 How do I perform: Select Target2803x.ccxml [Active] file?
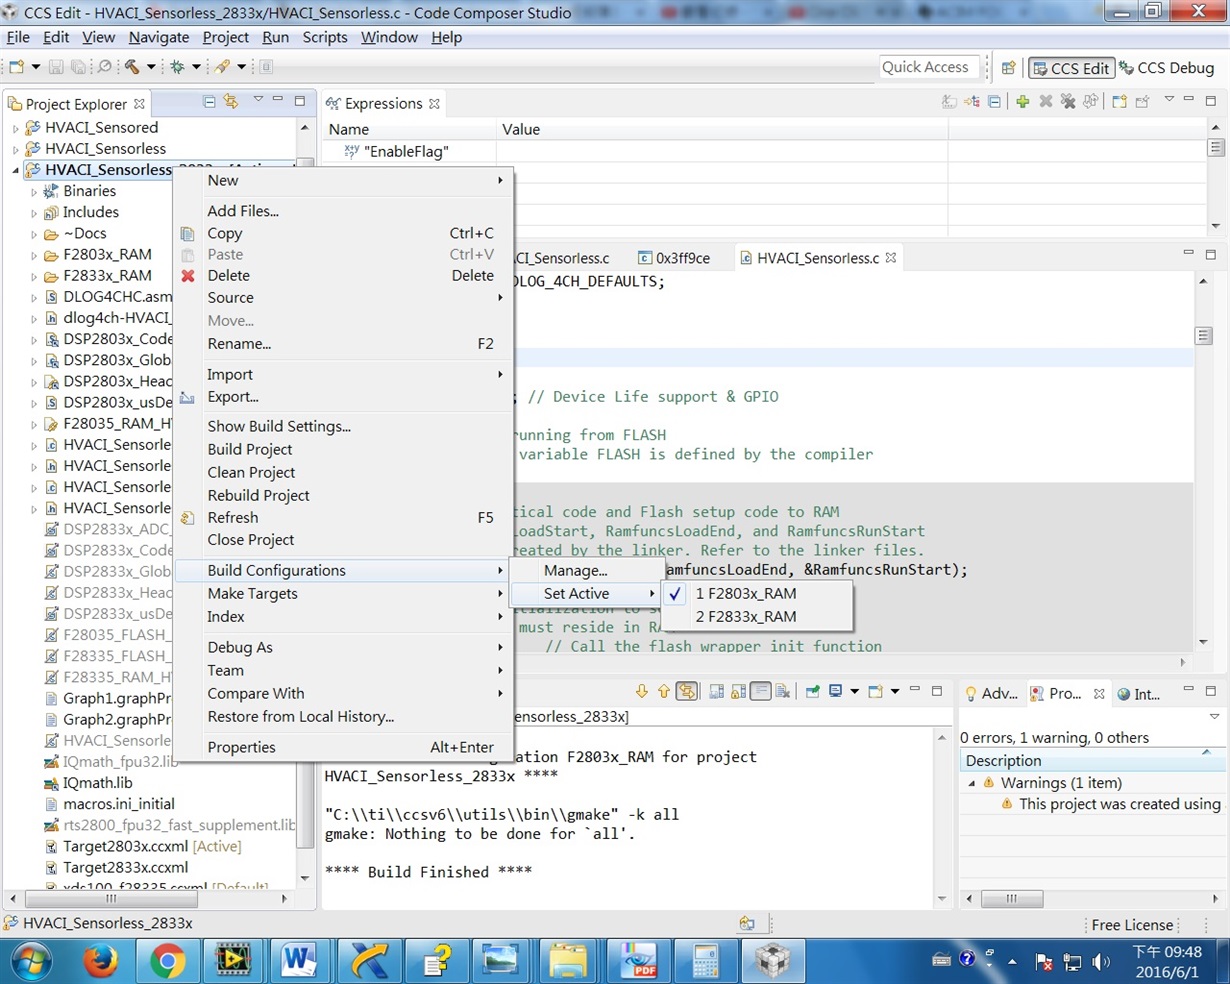coord(152,846)
